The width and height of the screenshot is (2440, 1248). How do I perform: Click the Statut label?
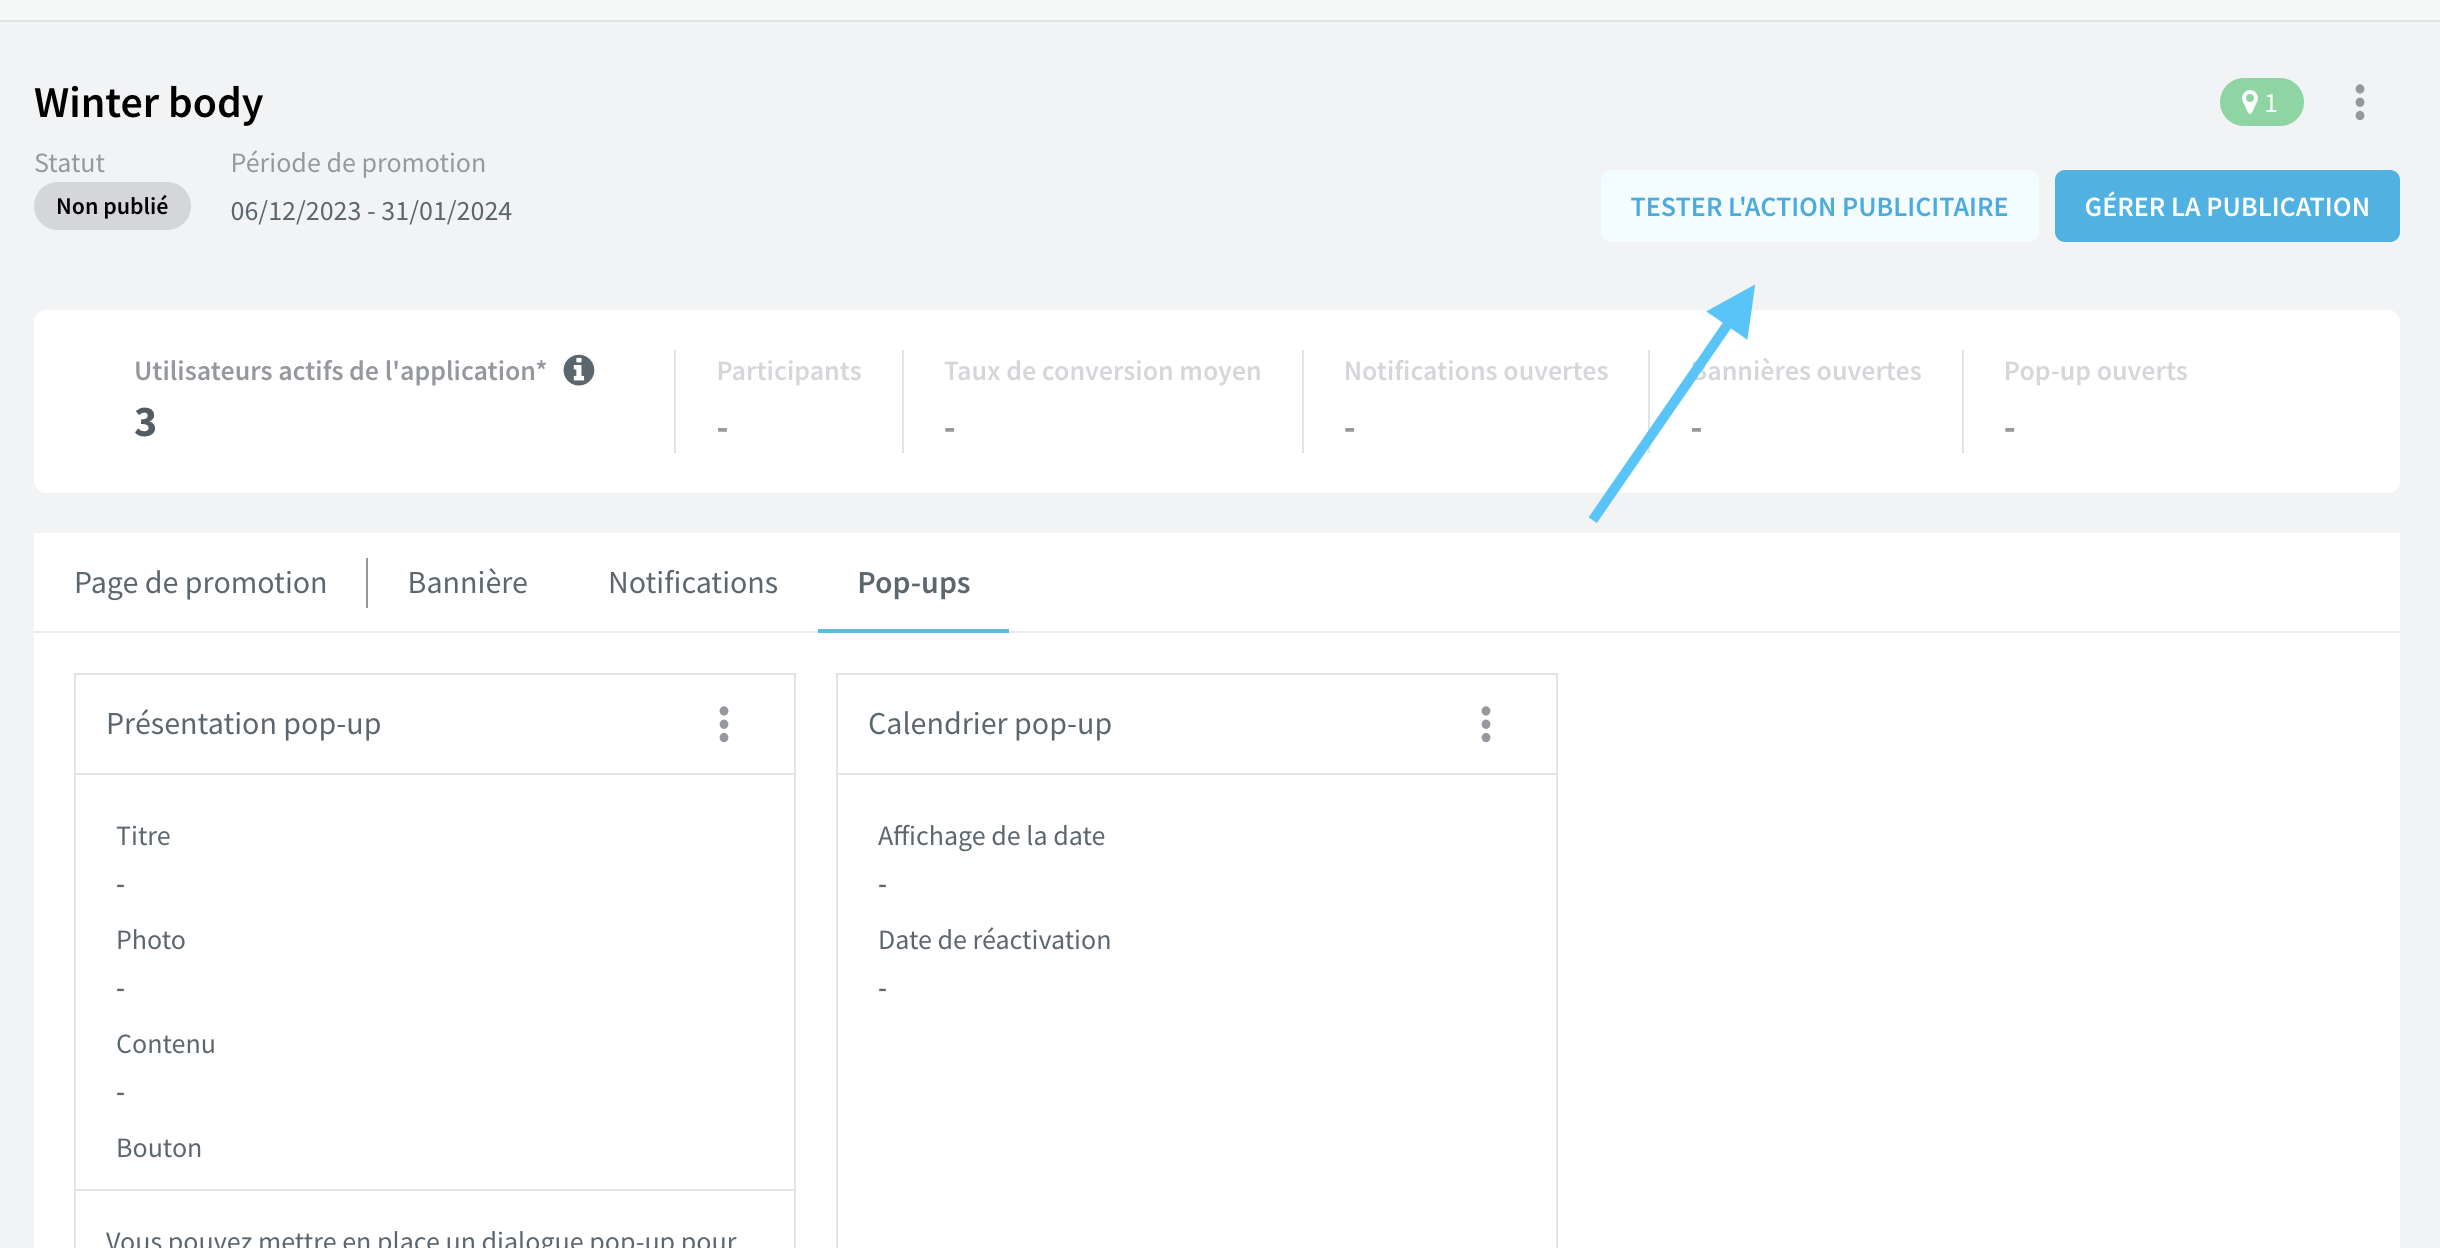pos(69,163)
